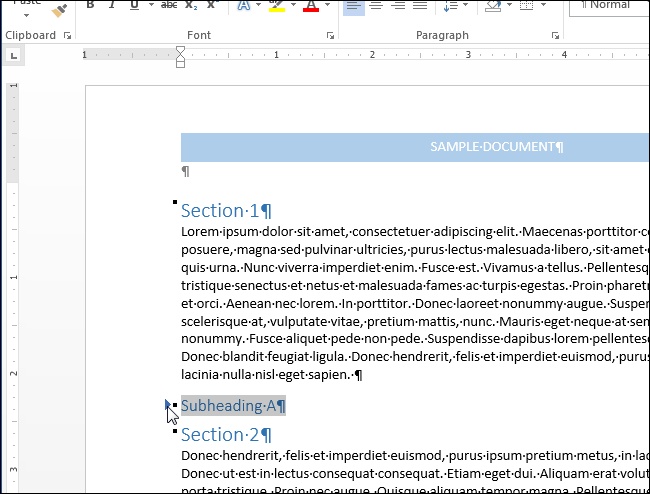The image size is (650, 494).
Task: Open the Font dialog box launcher
Action: 329,36
